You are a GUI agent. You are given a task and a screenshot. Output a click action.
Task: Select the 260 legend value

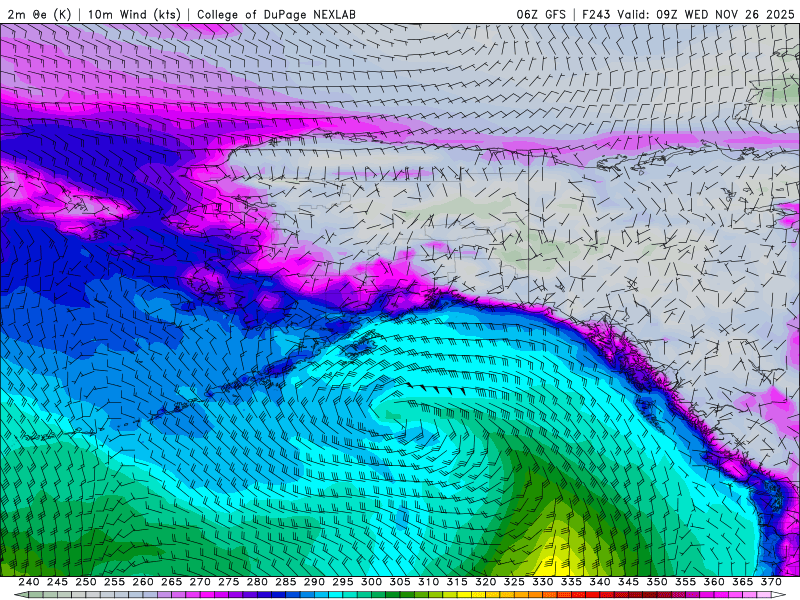click(x=143, y=582)
